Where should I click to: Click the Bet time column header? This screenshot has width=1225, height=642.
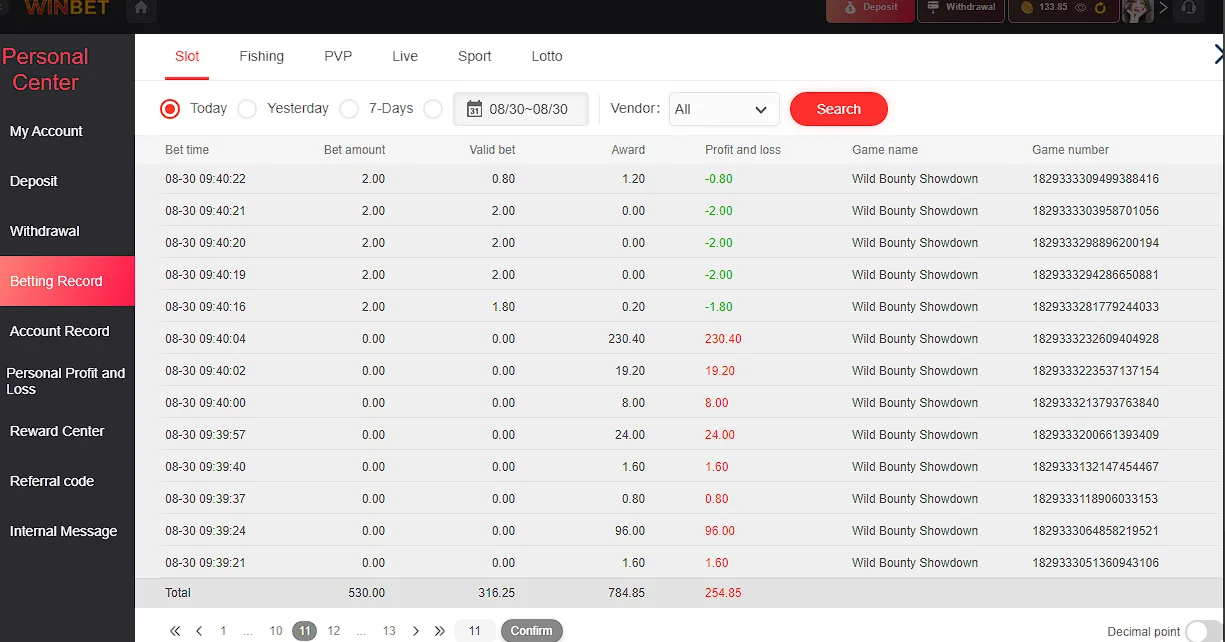(x=187, y=150)
